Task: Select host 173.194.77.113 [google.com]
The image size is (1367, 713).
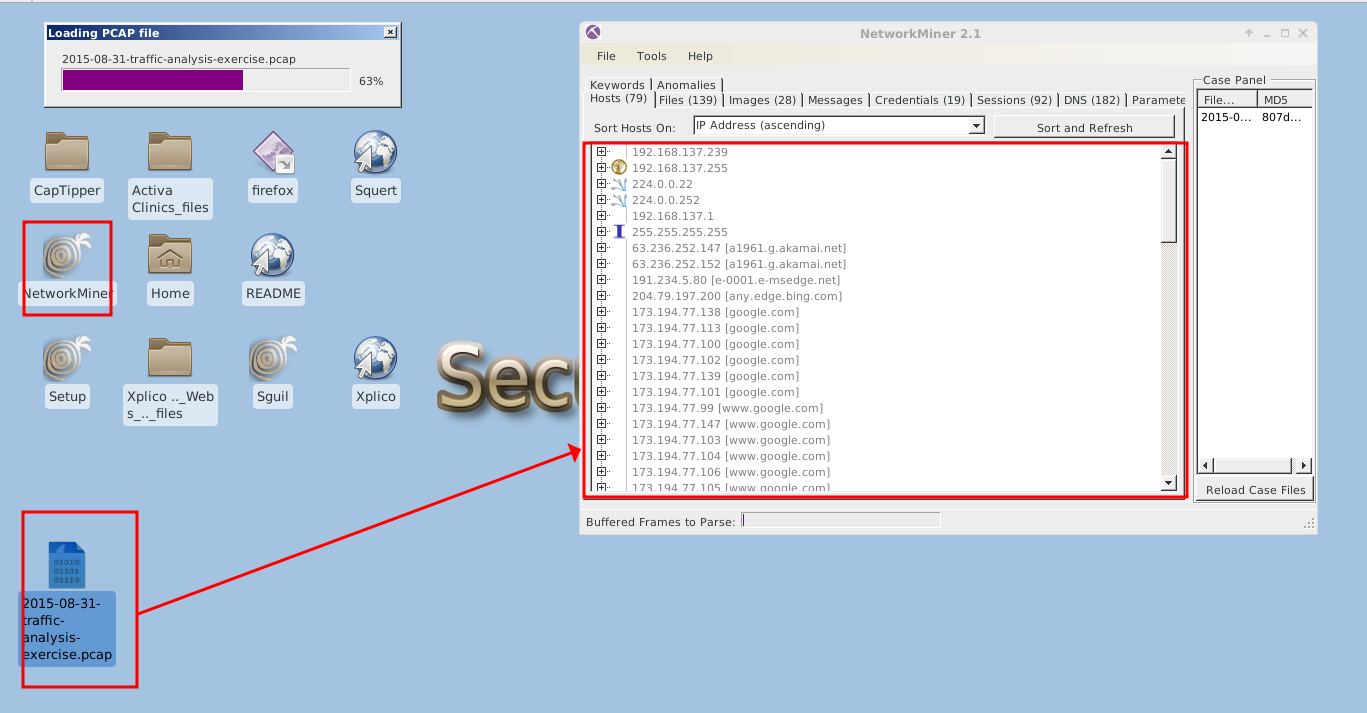Action: 715,328
